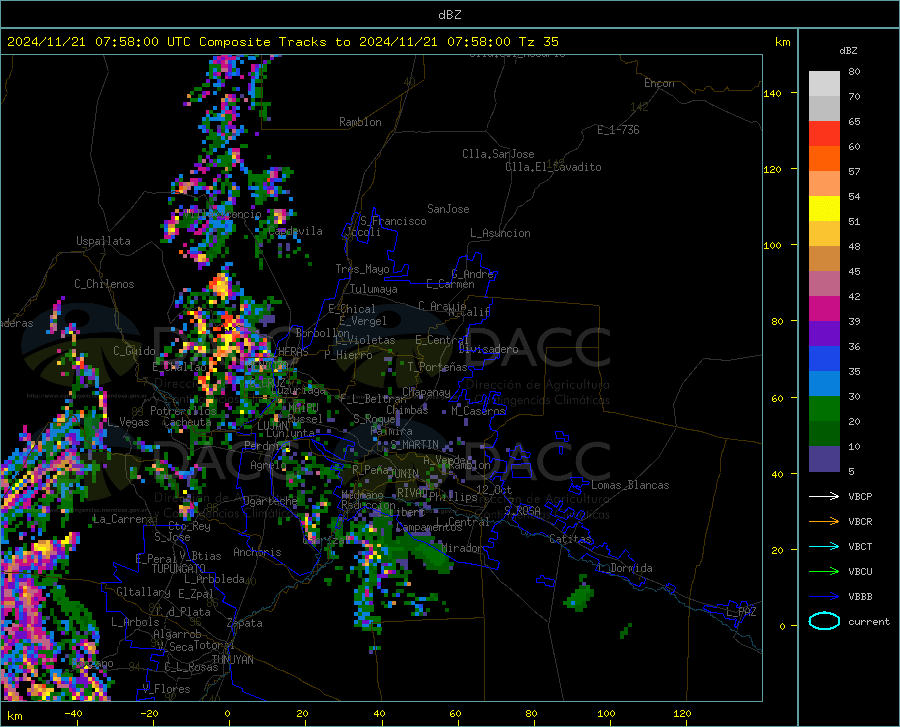Select the gray 65-70 dBZ swatch
This screenshot has width=900, height=727.
824,108
